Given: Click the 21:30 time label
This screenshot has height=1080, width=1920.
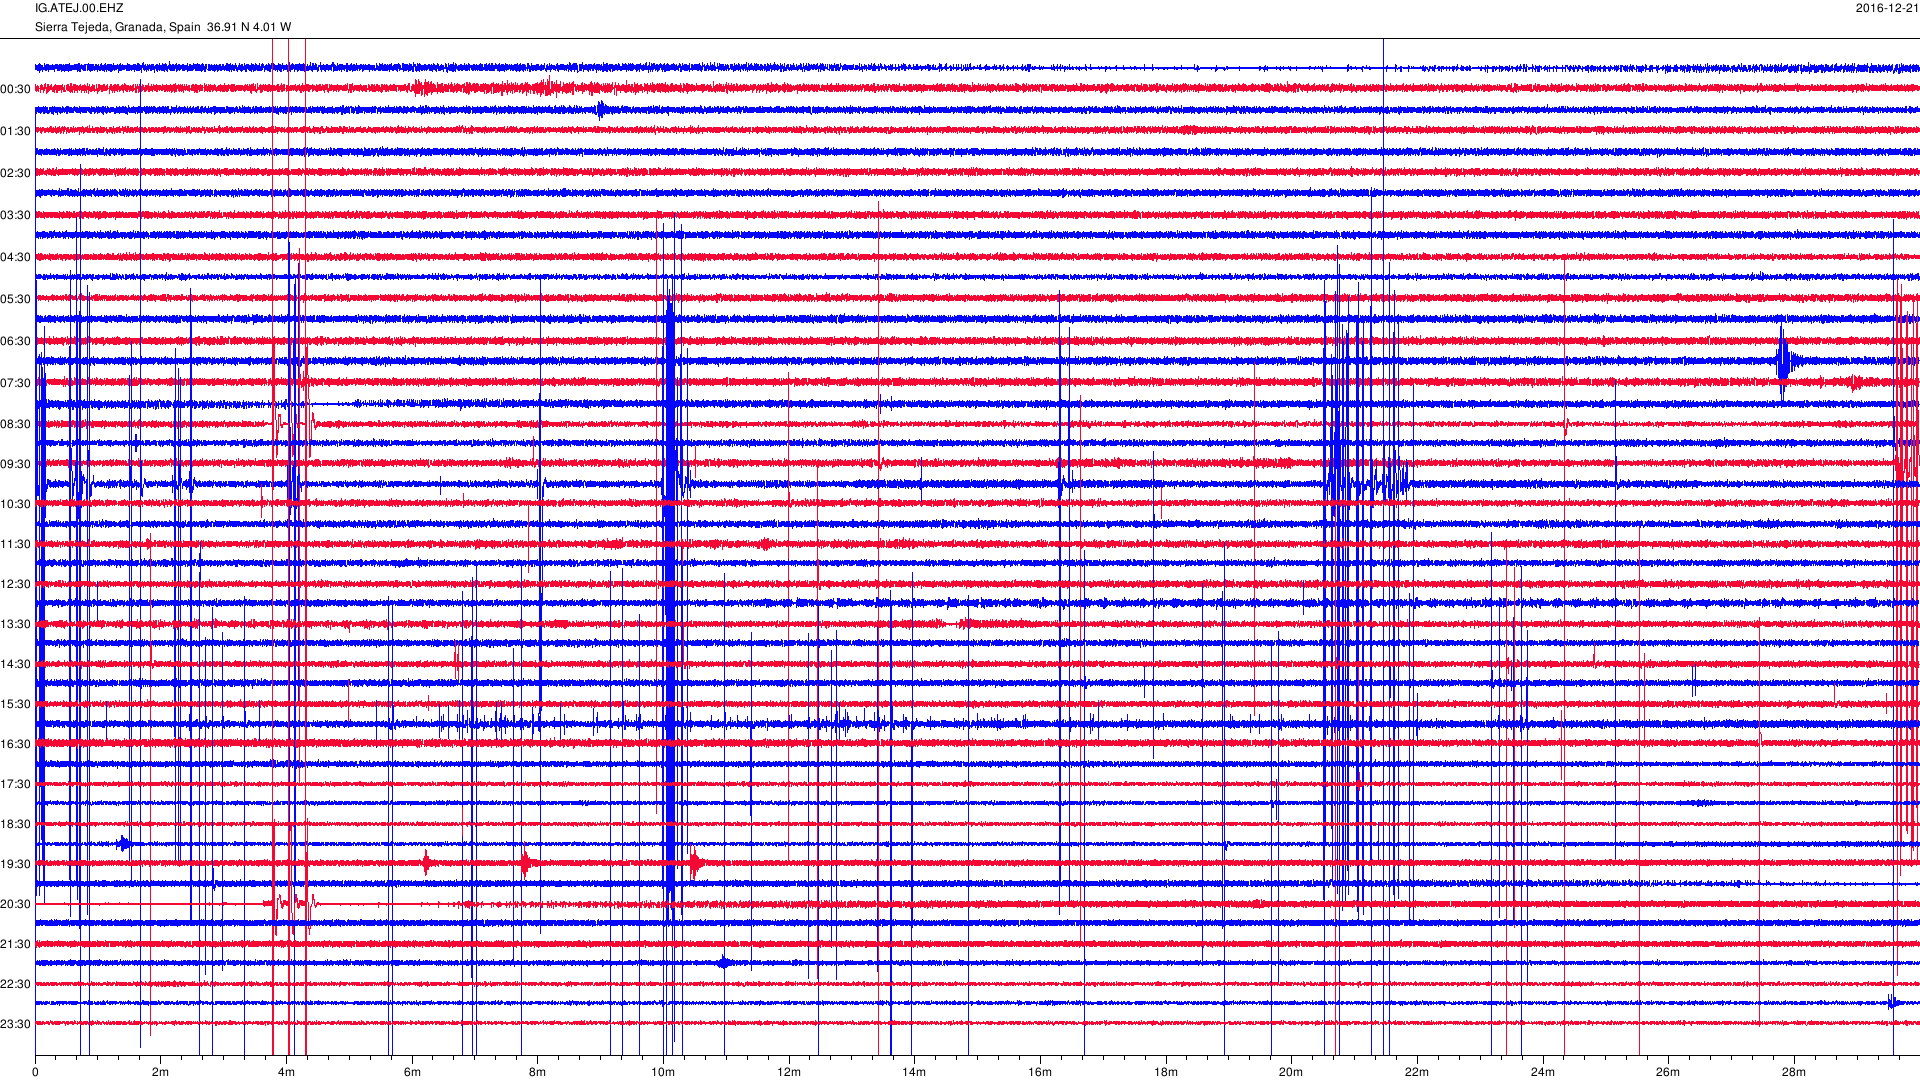Looking at the screenshot, I should tap(16, 944).
